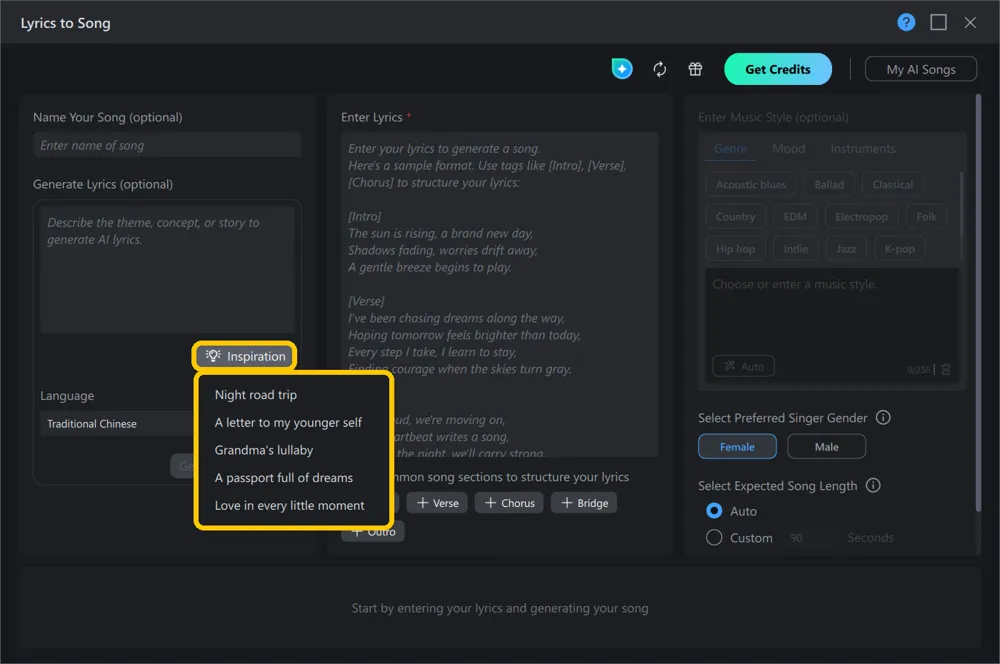Select the Custom song length radio
1000x664 pixels.
pos(714,538)
